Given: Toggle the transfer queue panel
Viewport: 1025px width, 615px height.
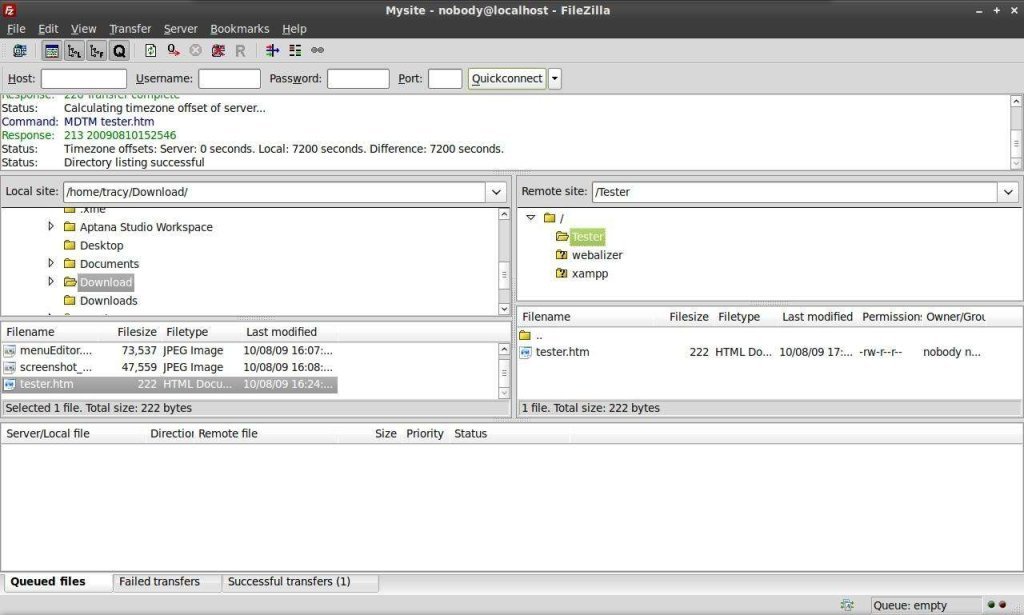Looking at the screenshot, I should click(119, 50).
